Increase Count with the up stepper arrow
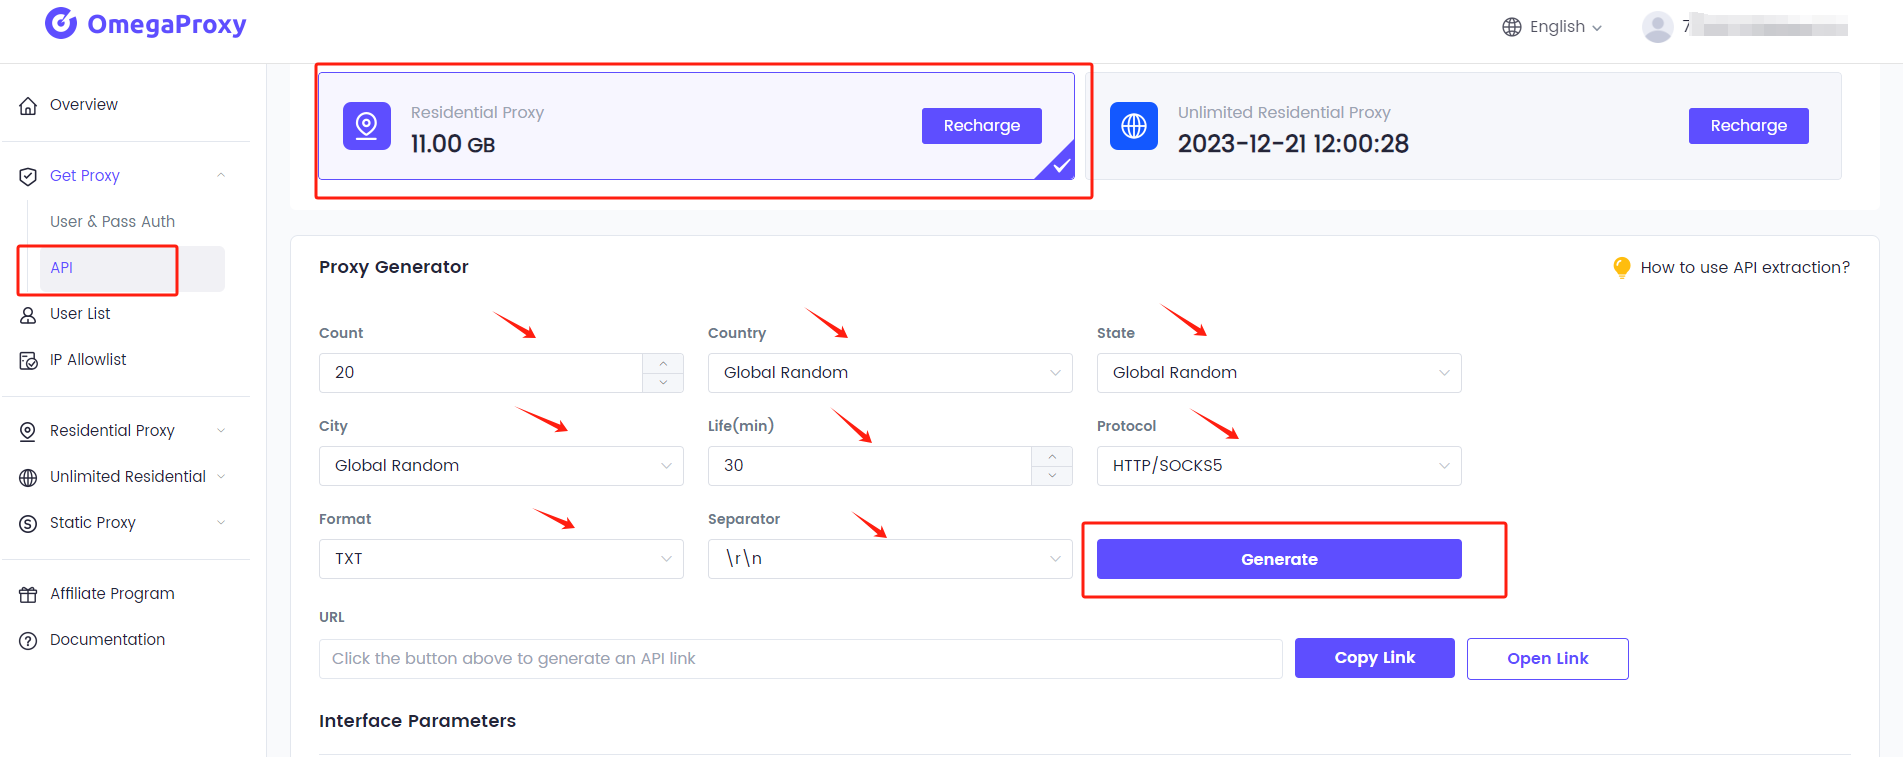The width and height of the screenshot is (1903, 757). coord(663,363)
